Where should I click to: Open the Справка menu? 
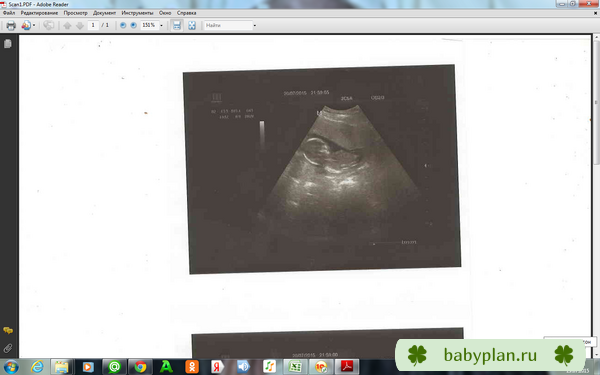[x=186, y=13]
